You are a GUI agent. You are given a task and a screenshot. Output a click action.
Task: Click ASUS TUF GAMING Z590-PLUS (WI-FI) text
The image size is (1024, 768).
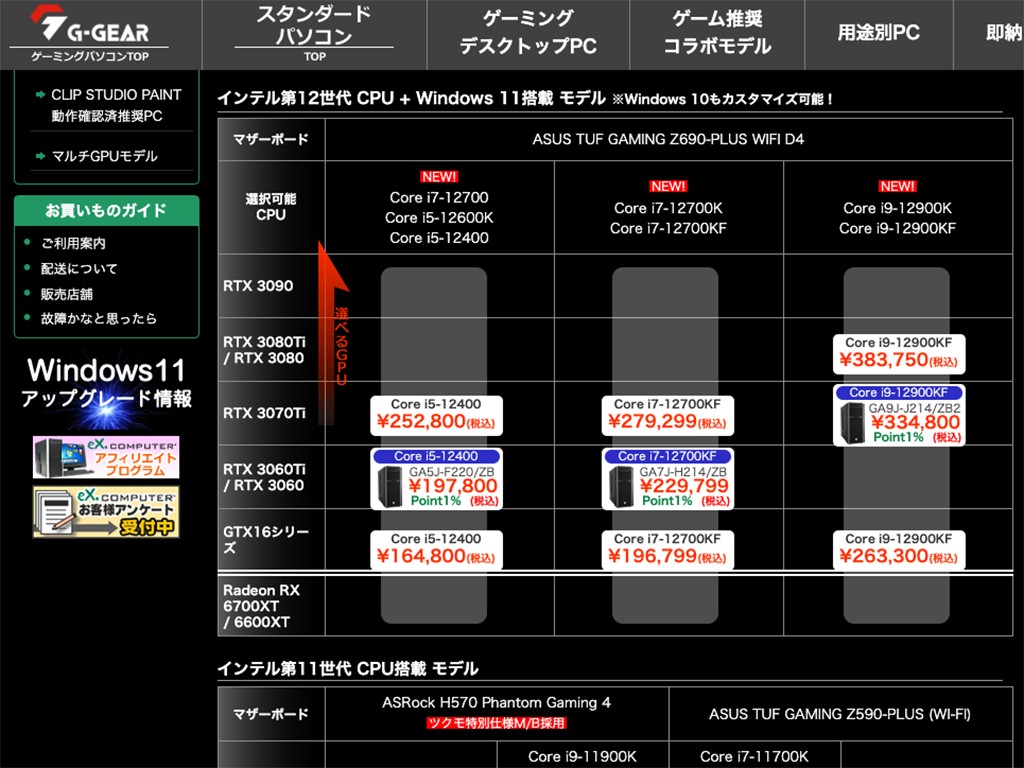tap(840, 714)
